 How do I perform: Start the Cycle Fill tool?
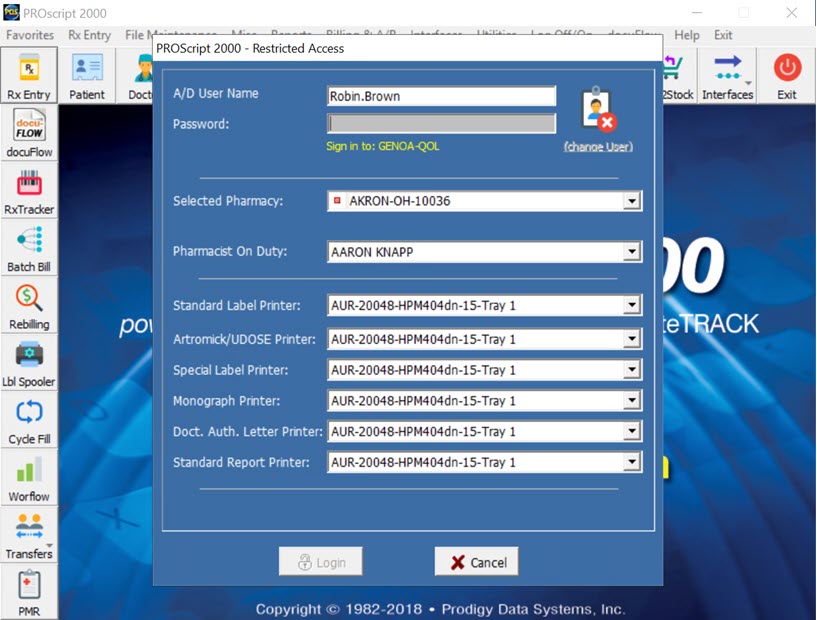pos(29,420)
